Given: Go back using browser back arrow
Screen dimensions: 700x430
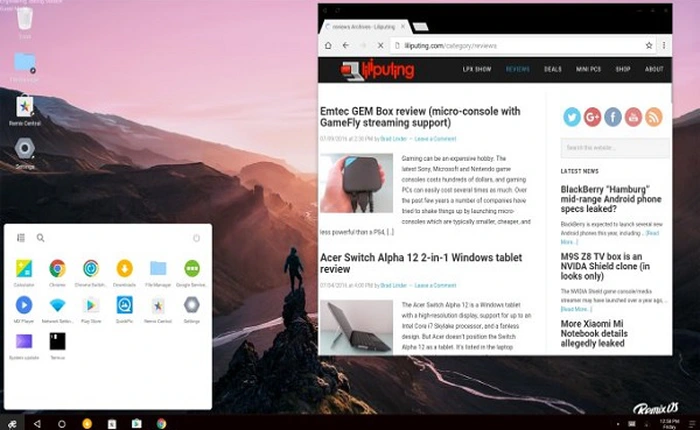Looking at the screenshot, I should (346, 46).
